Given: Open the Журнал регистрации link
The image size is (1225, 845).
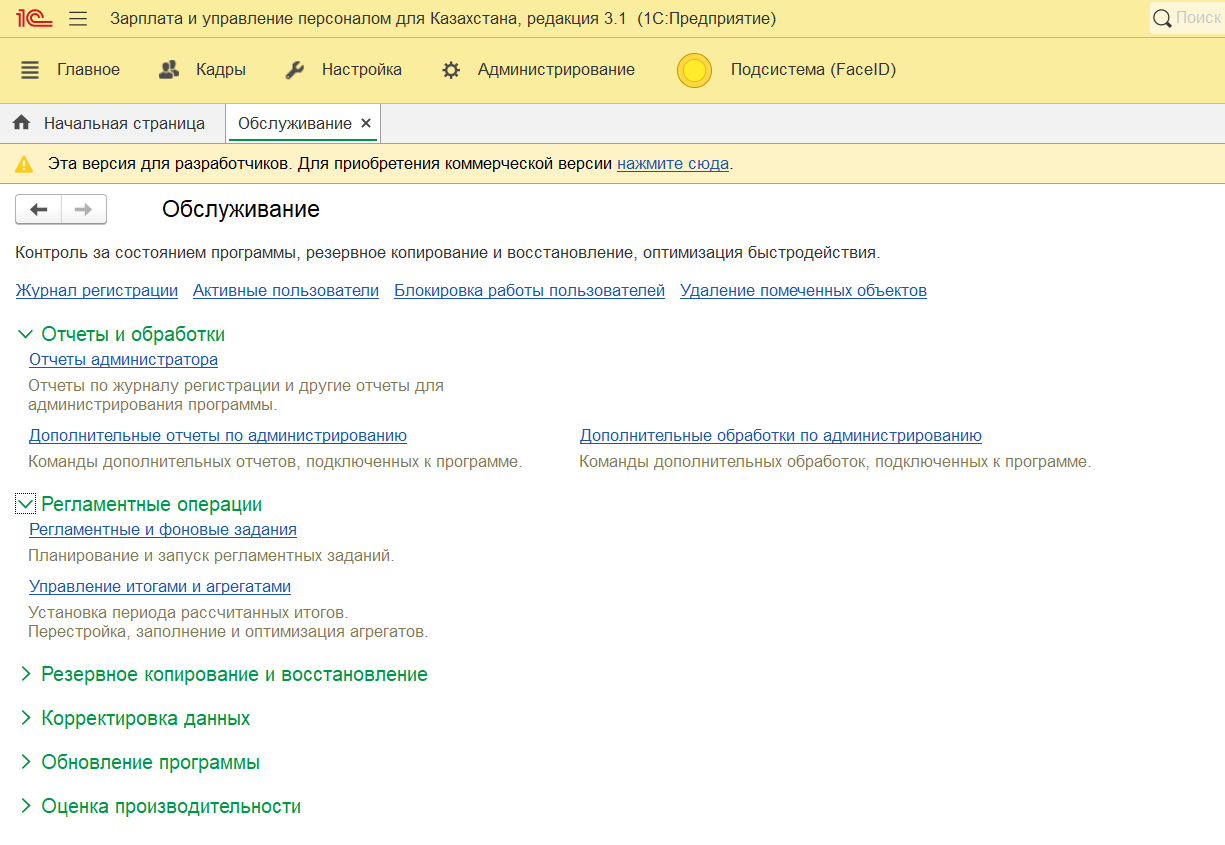Looking at the screenshot, I should click(97, 291).
